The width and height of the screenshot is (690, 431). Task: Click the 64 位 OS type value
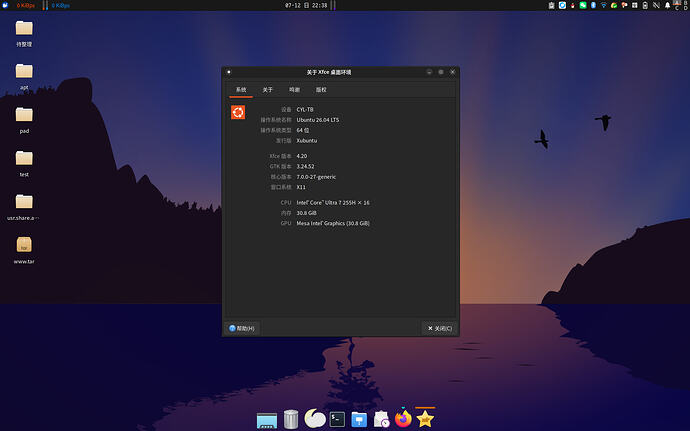(x=303, y=130)
